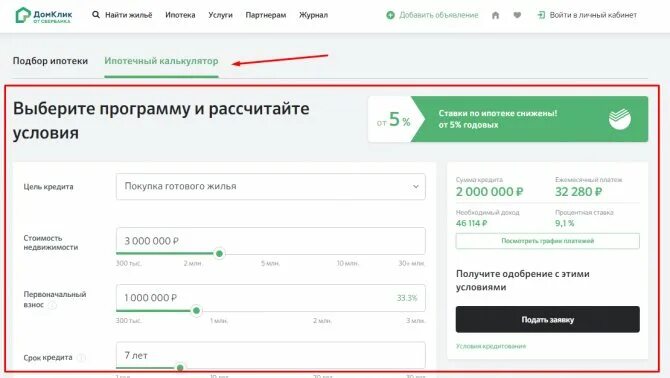Click the info icon beside Первоначальный взнос
Screen dimensions: 670x378
[52, 305]
